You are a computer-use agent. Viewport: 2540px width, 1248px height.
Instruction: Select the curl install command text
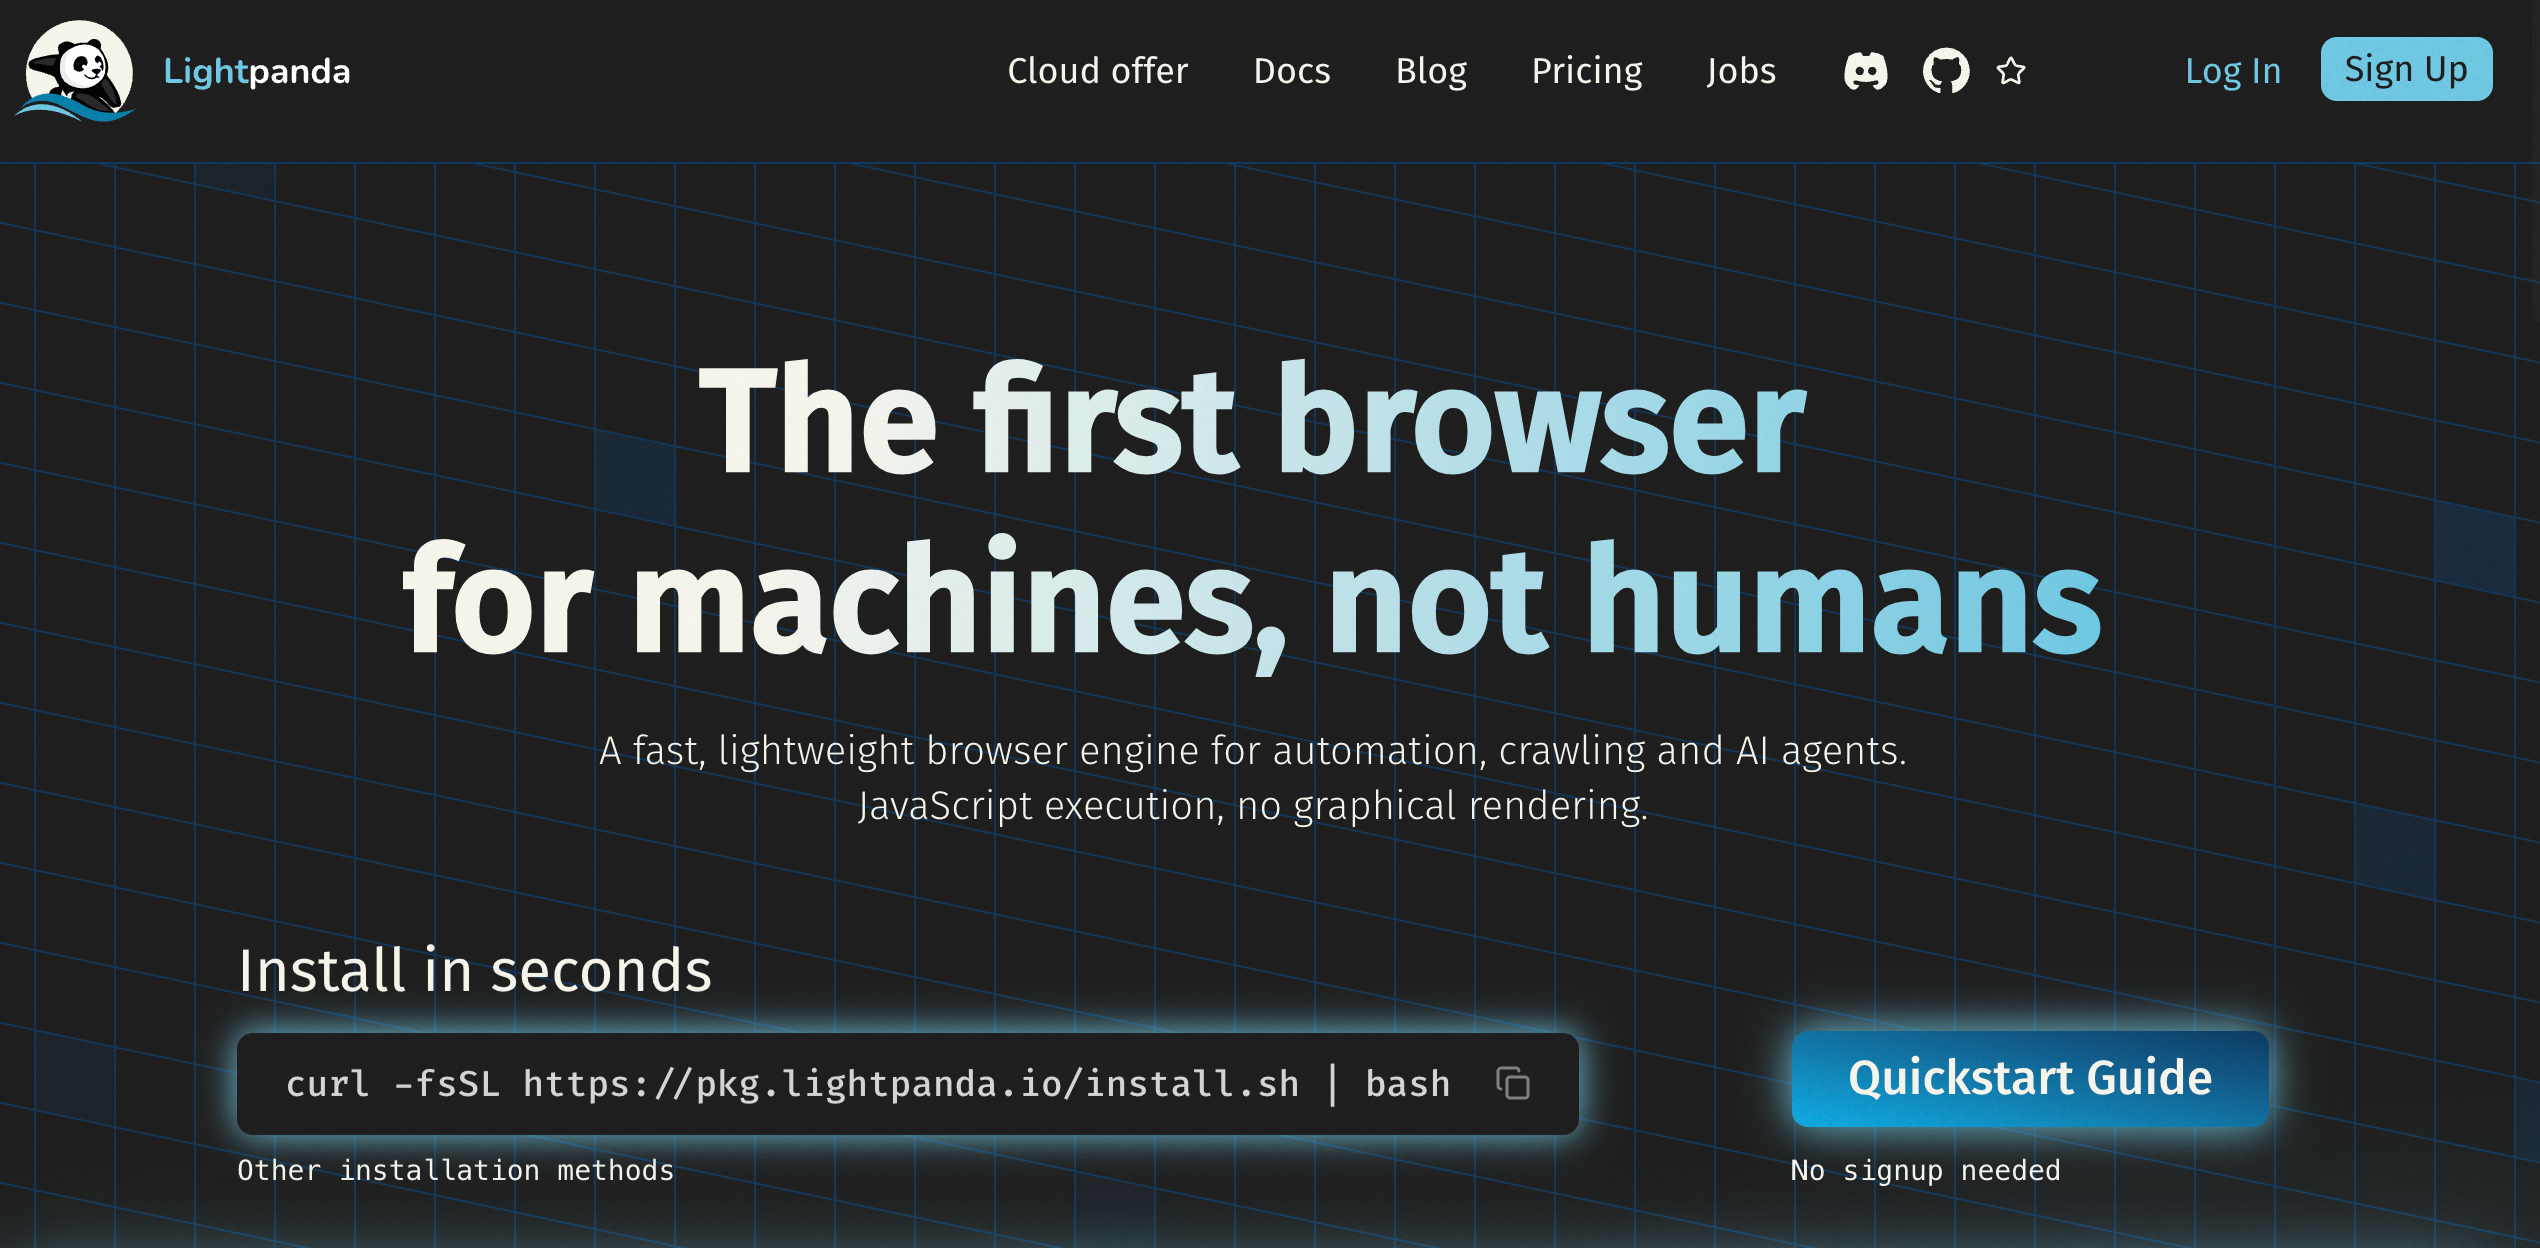click(x=868, y=1084)
